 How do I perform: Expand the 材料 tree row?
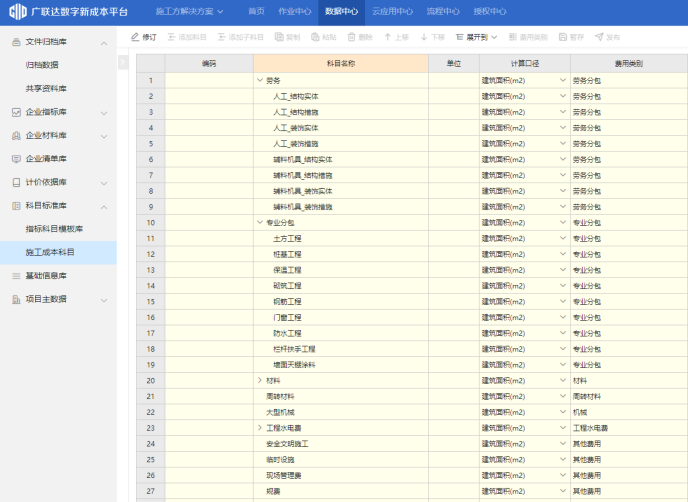(x=260, y=380)
